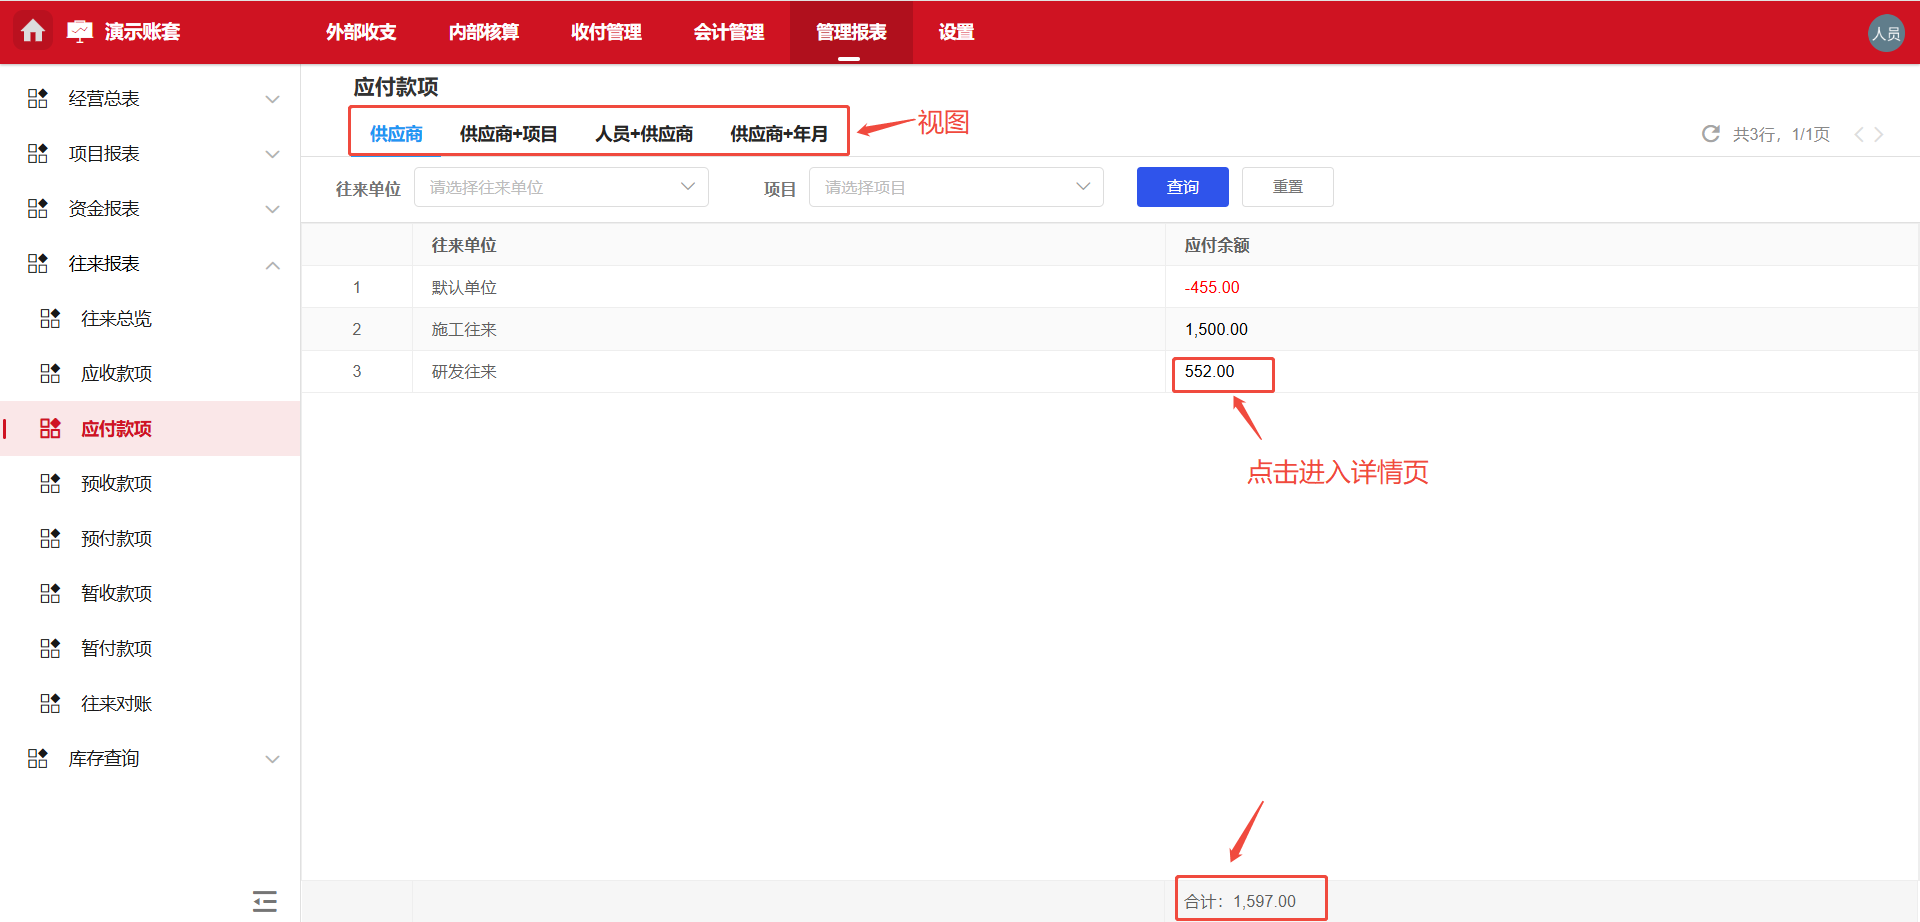Open the 设置 menu item
The height and width of the screenshot is (922, 1920).
tap(955, 32)
